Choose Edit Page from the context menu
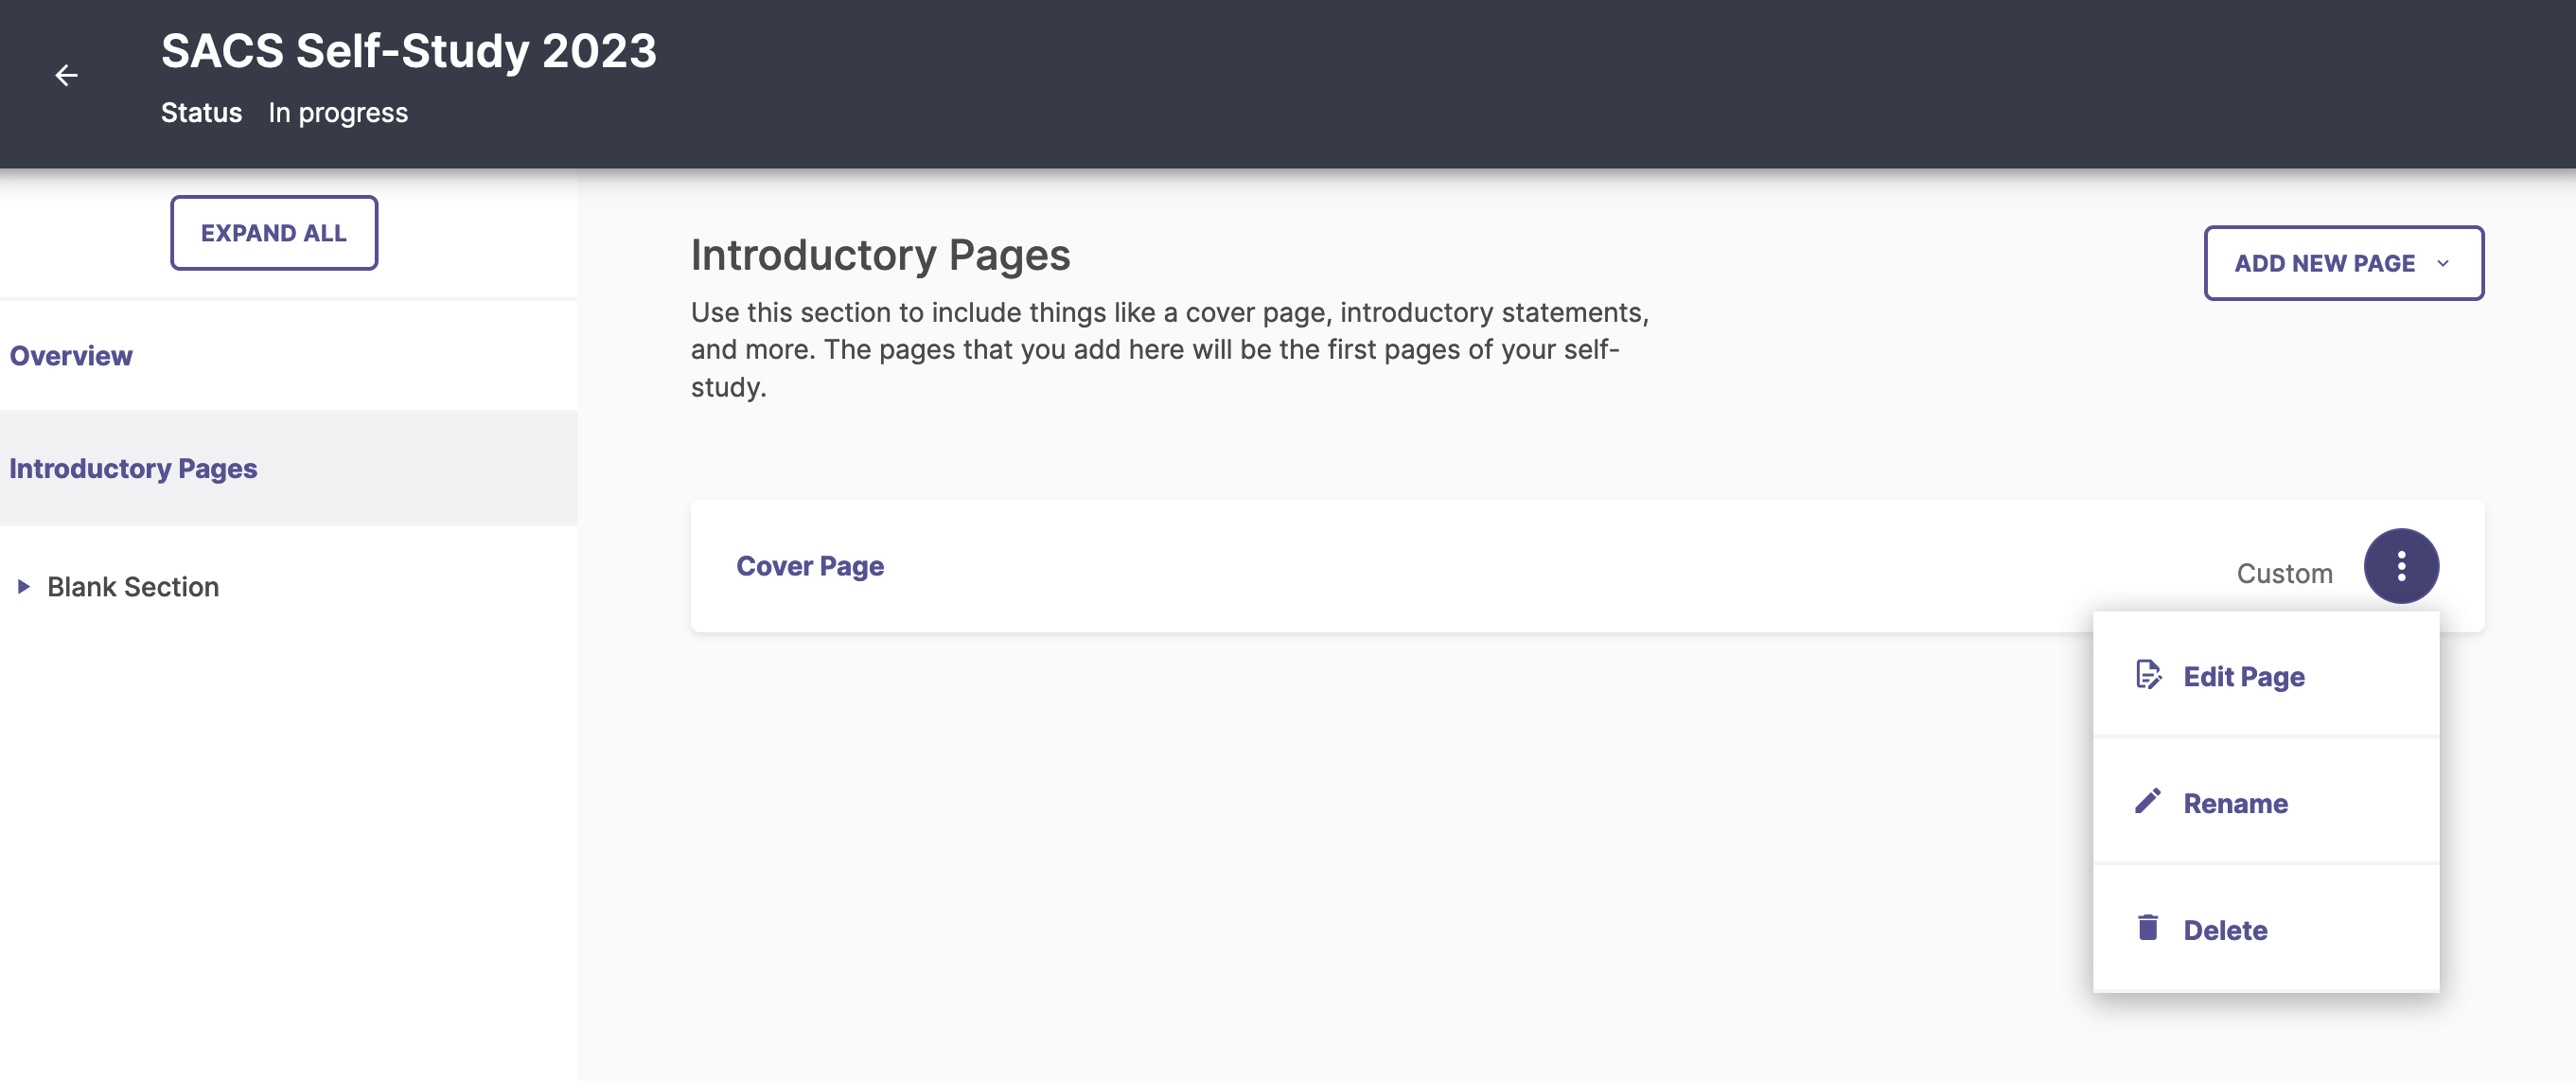Viewport: 2576px width, 1081px height. pos(2265,676)
